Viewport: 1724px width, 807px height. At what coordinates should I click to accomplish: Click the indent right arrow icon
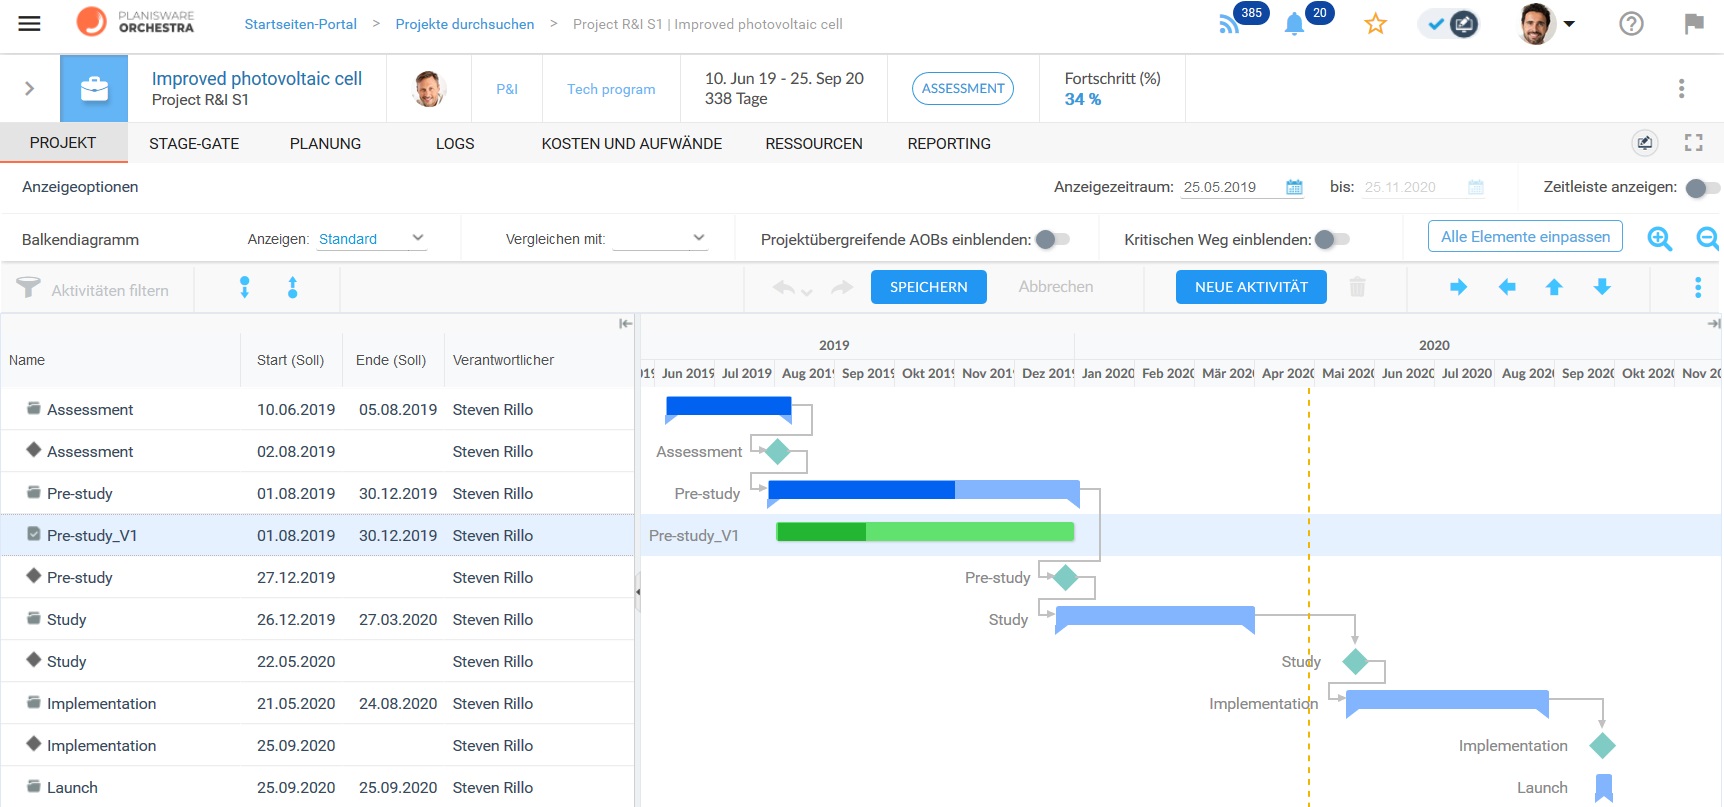[x=1458, y=287]
